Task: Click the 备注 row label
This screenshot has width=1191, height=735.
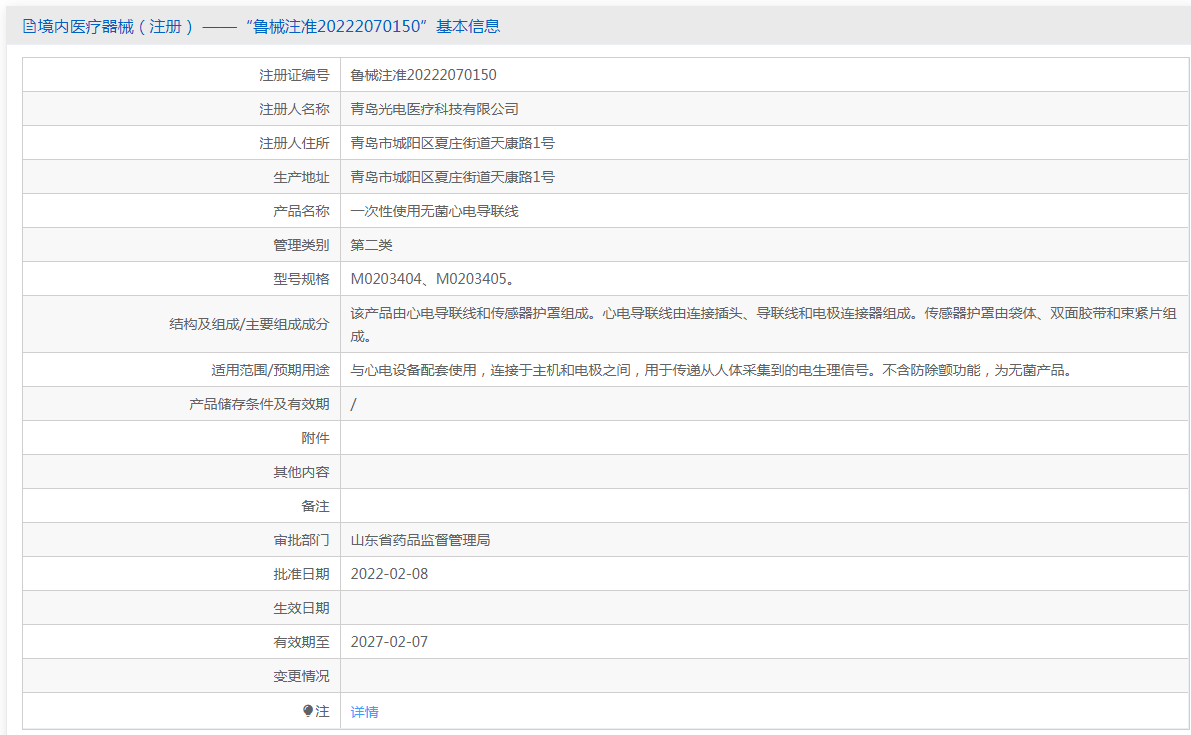Action: [x=315, y=506]
